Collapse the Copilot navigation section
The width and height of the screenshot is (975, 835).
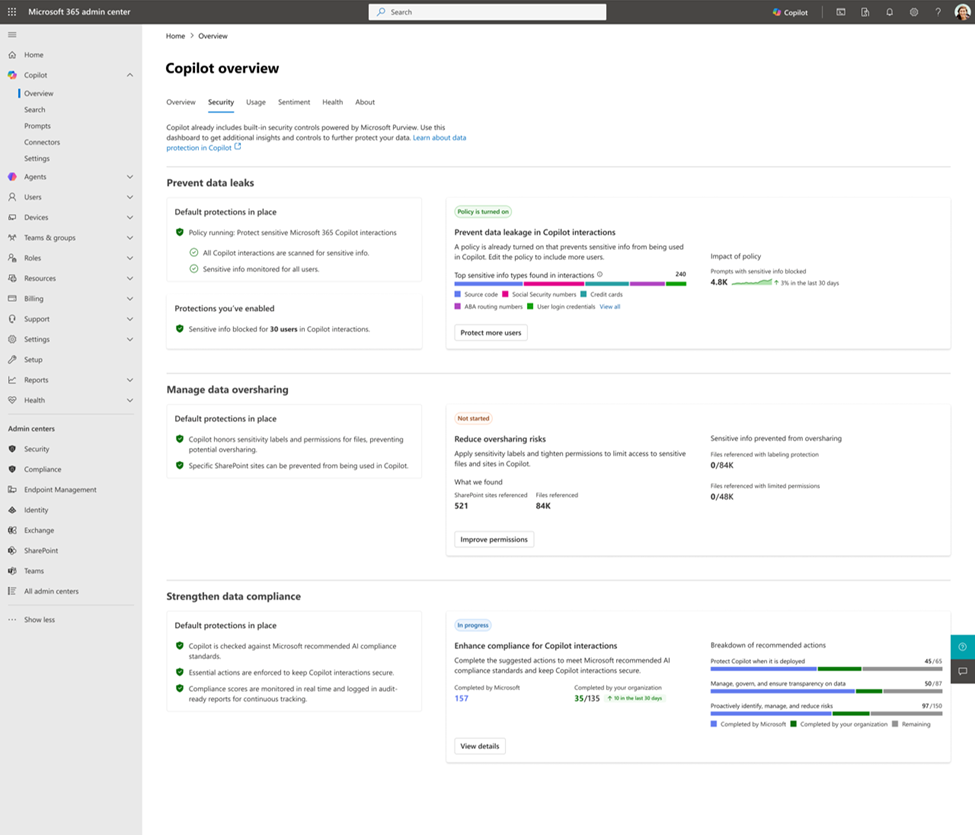129,74
